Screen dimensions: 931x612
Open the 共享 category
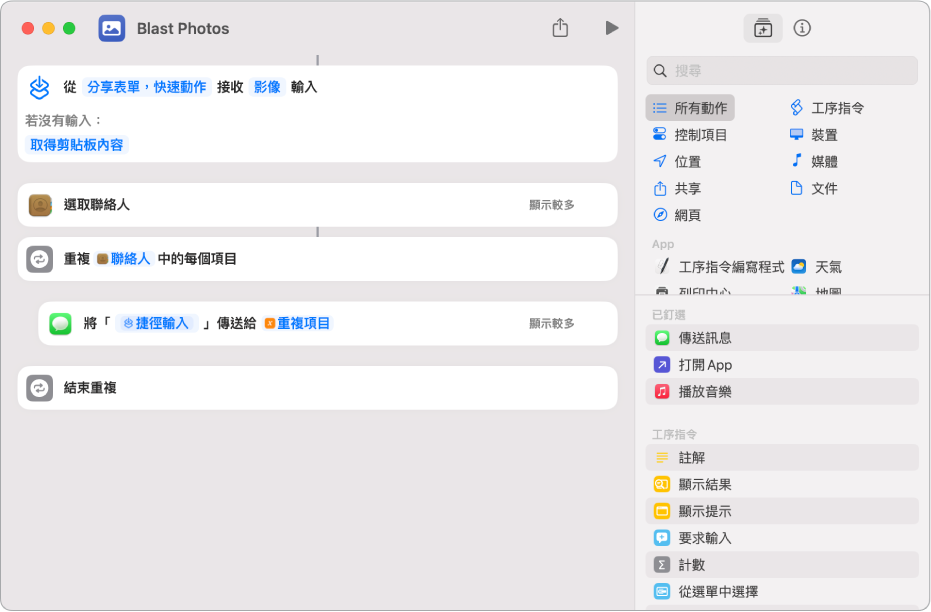[677, 188]
